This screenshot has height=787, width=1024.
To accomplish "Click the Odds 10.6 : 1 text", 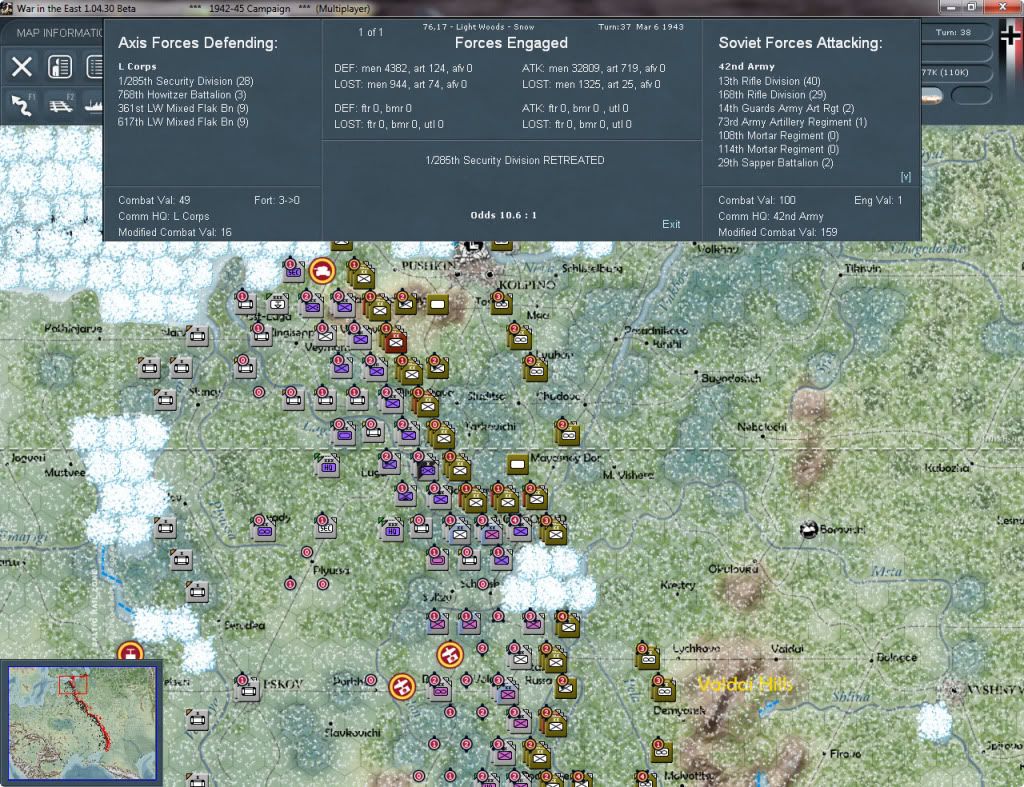I will click(504, 216).
